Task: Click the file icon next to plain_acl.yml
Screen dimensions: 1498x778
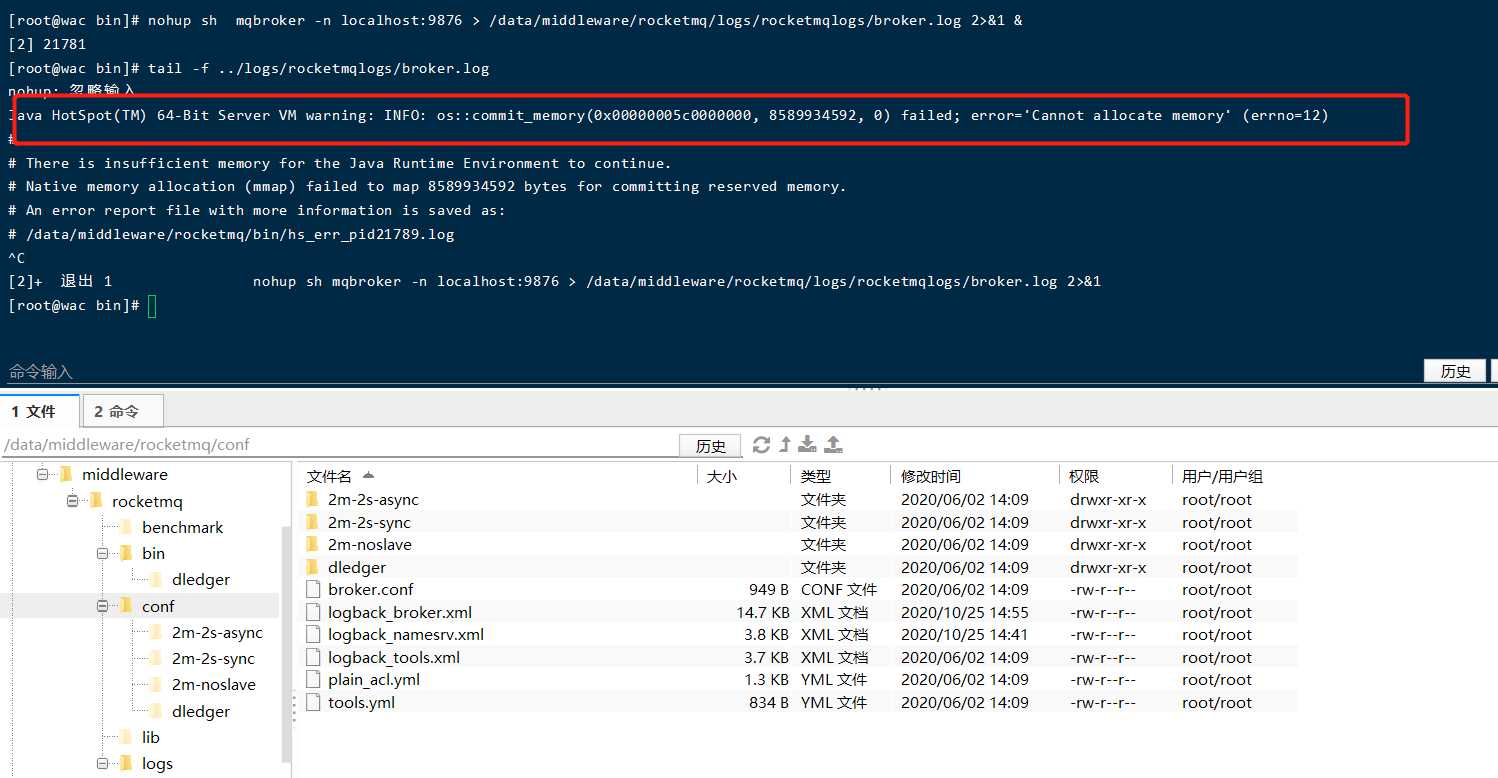Action: 312,679
